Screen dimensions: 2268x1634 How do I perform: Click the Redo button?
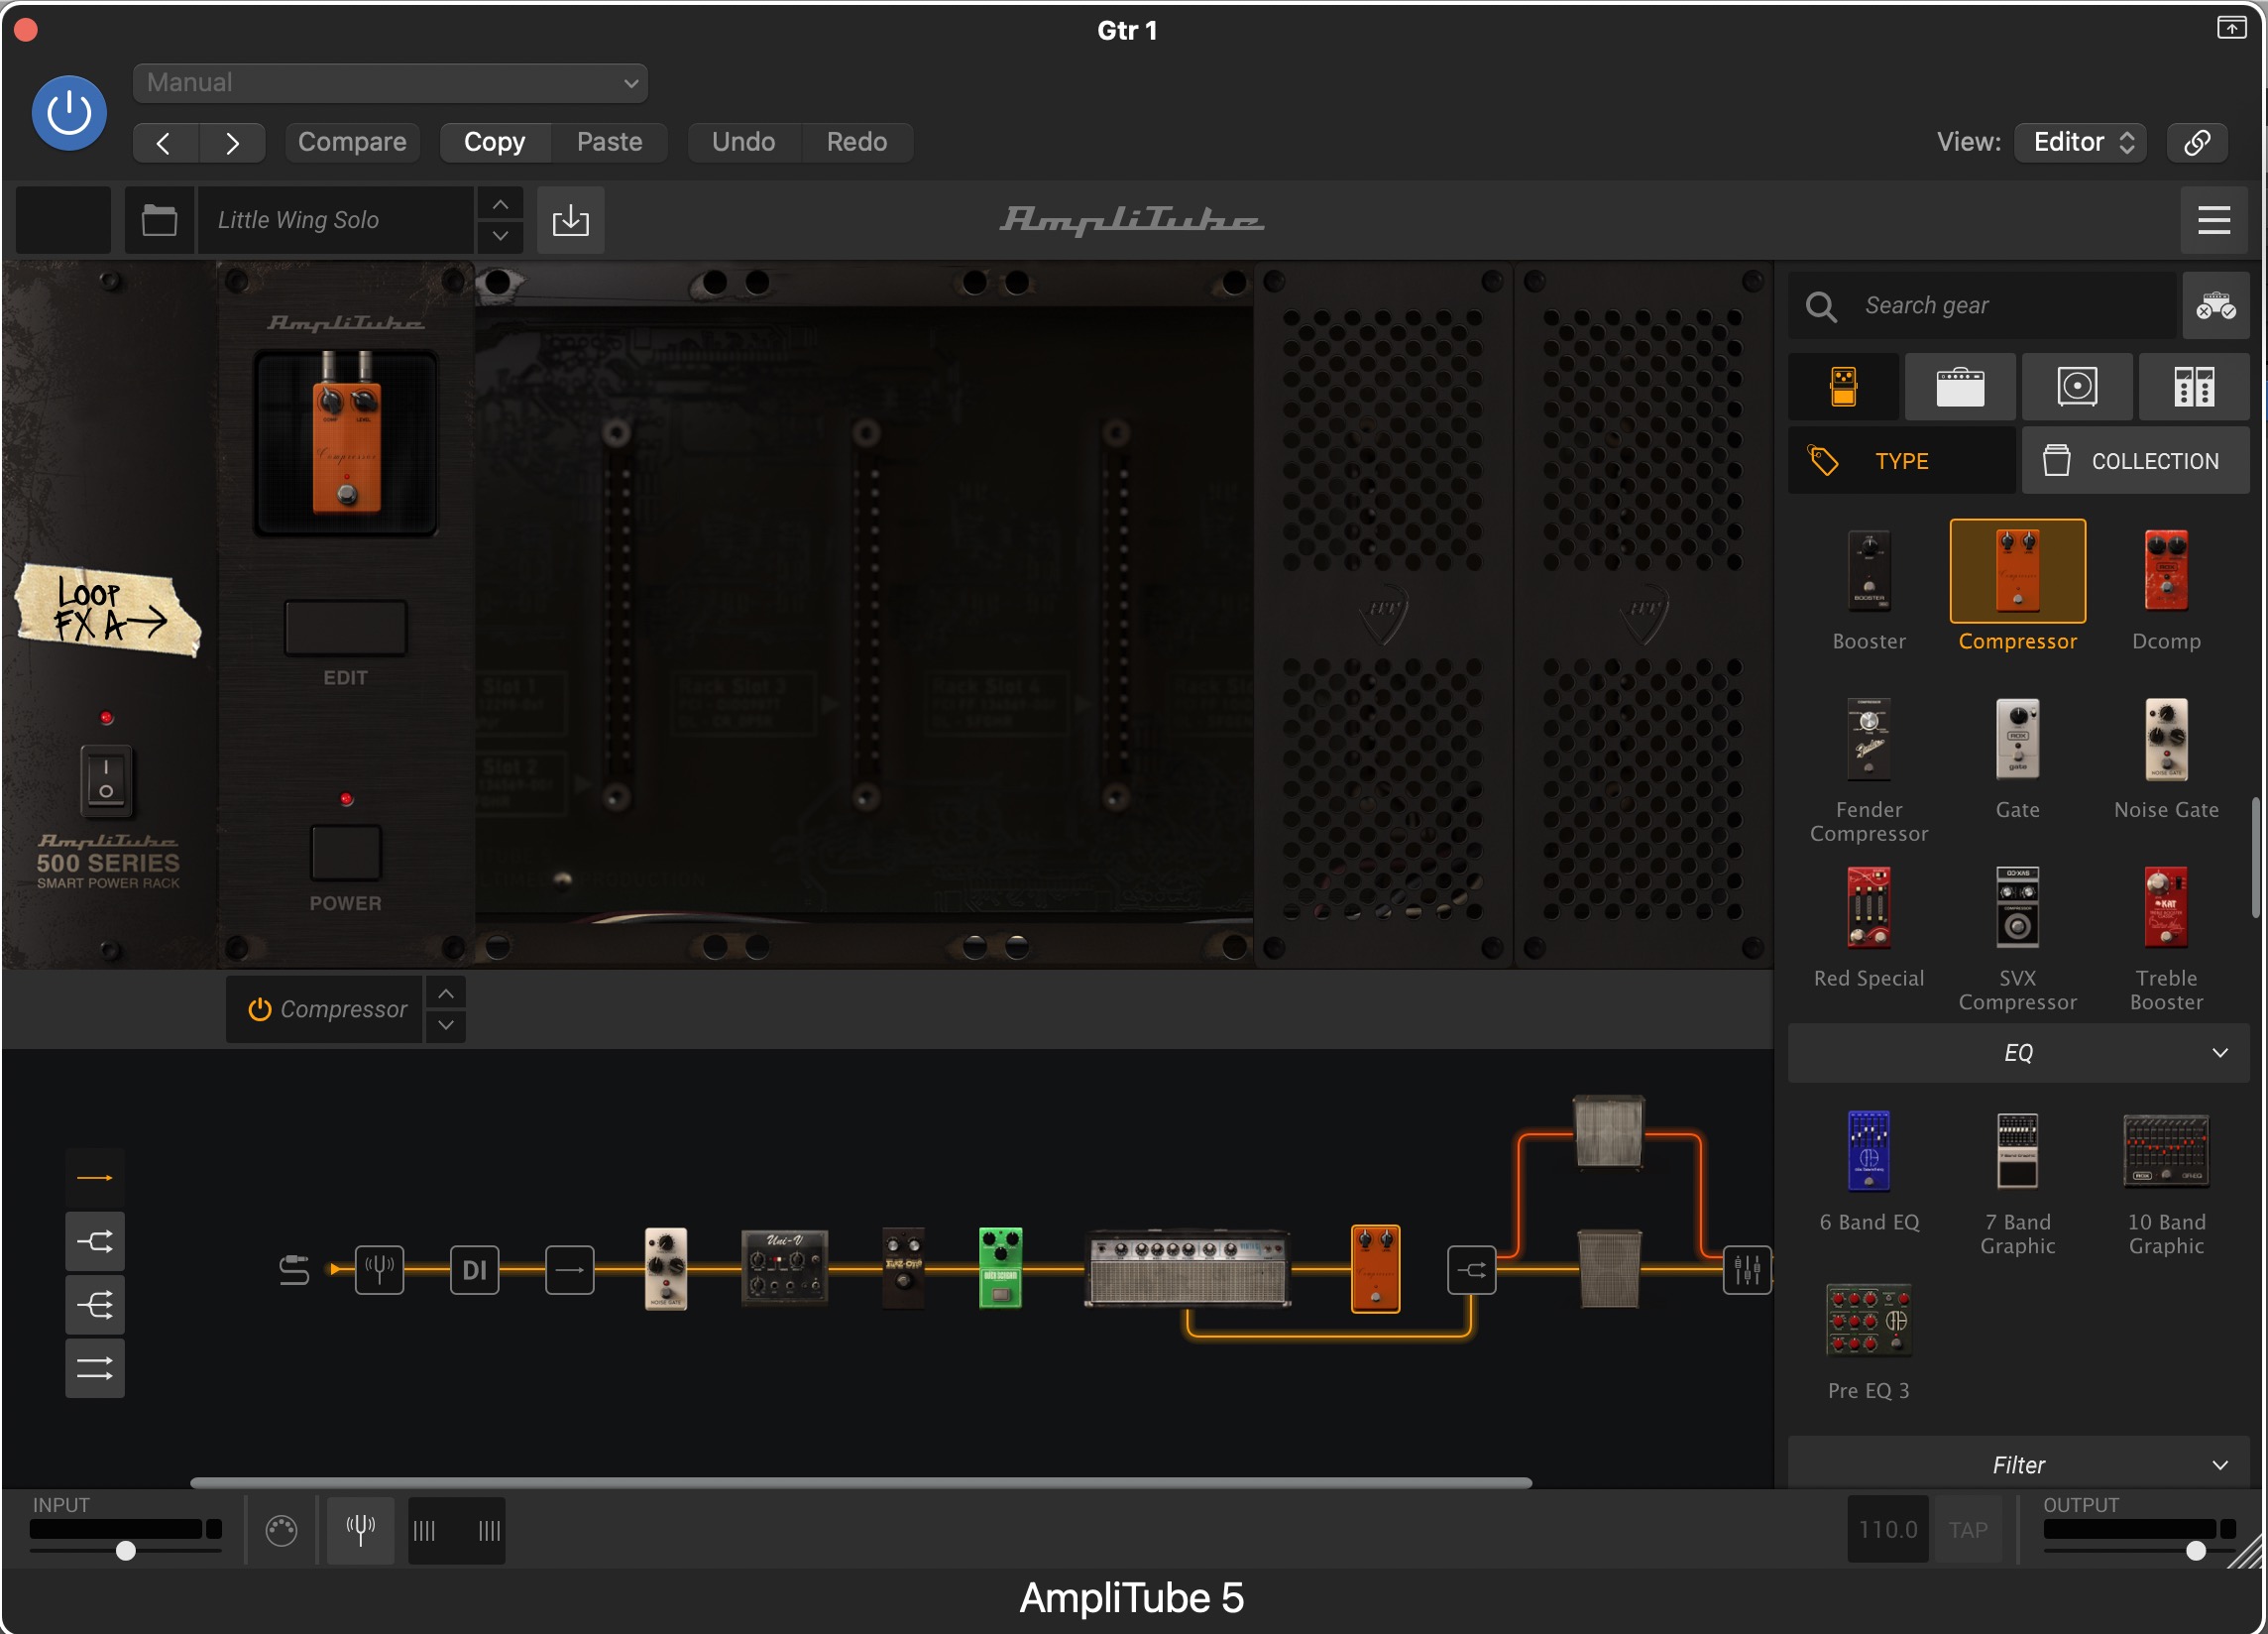pyautogui.click(x=857, y=142)
